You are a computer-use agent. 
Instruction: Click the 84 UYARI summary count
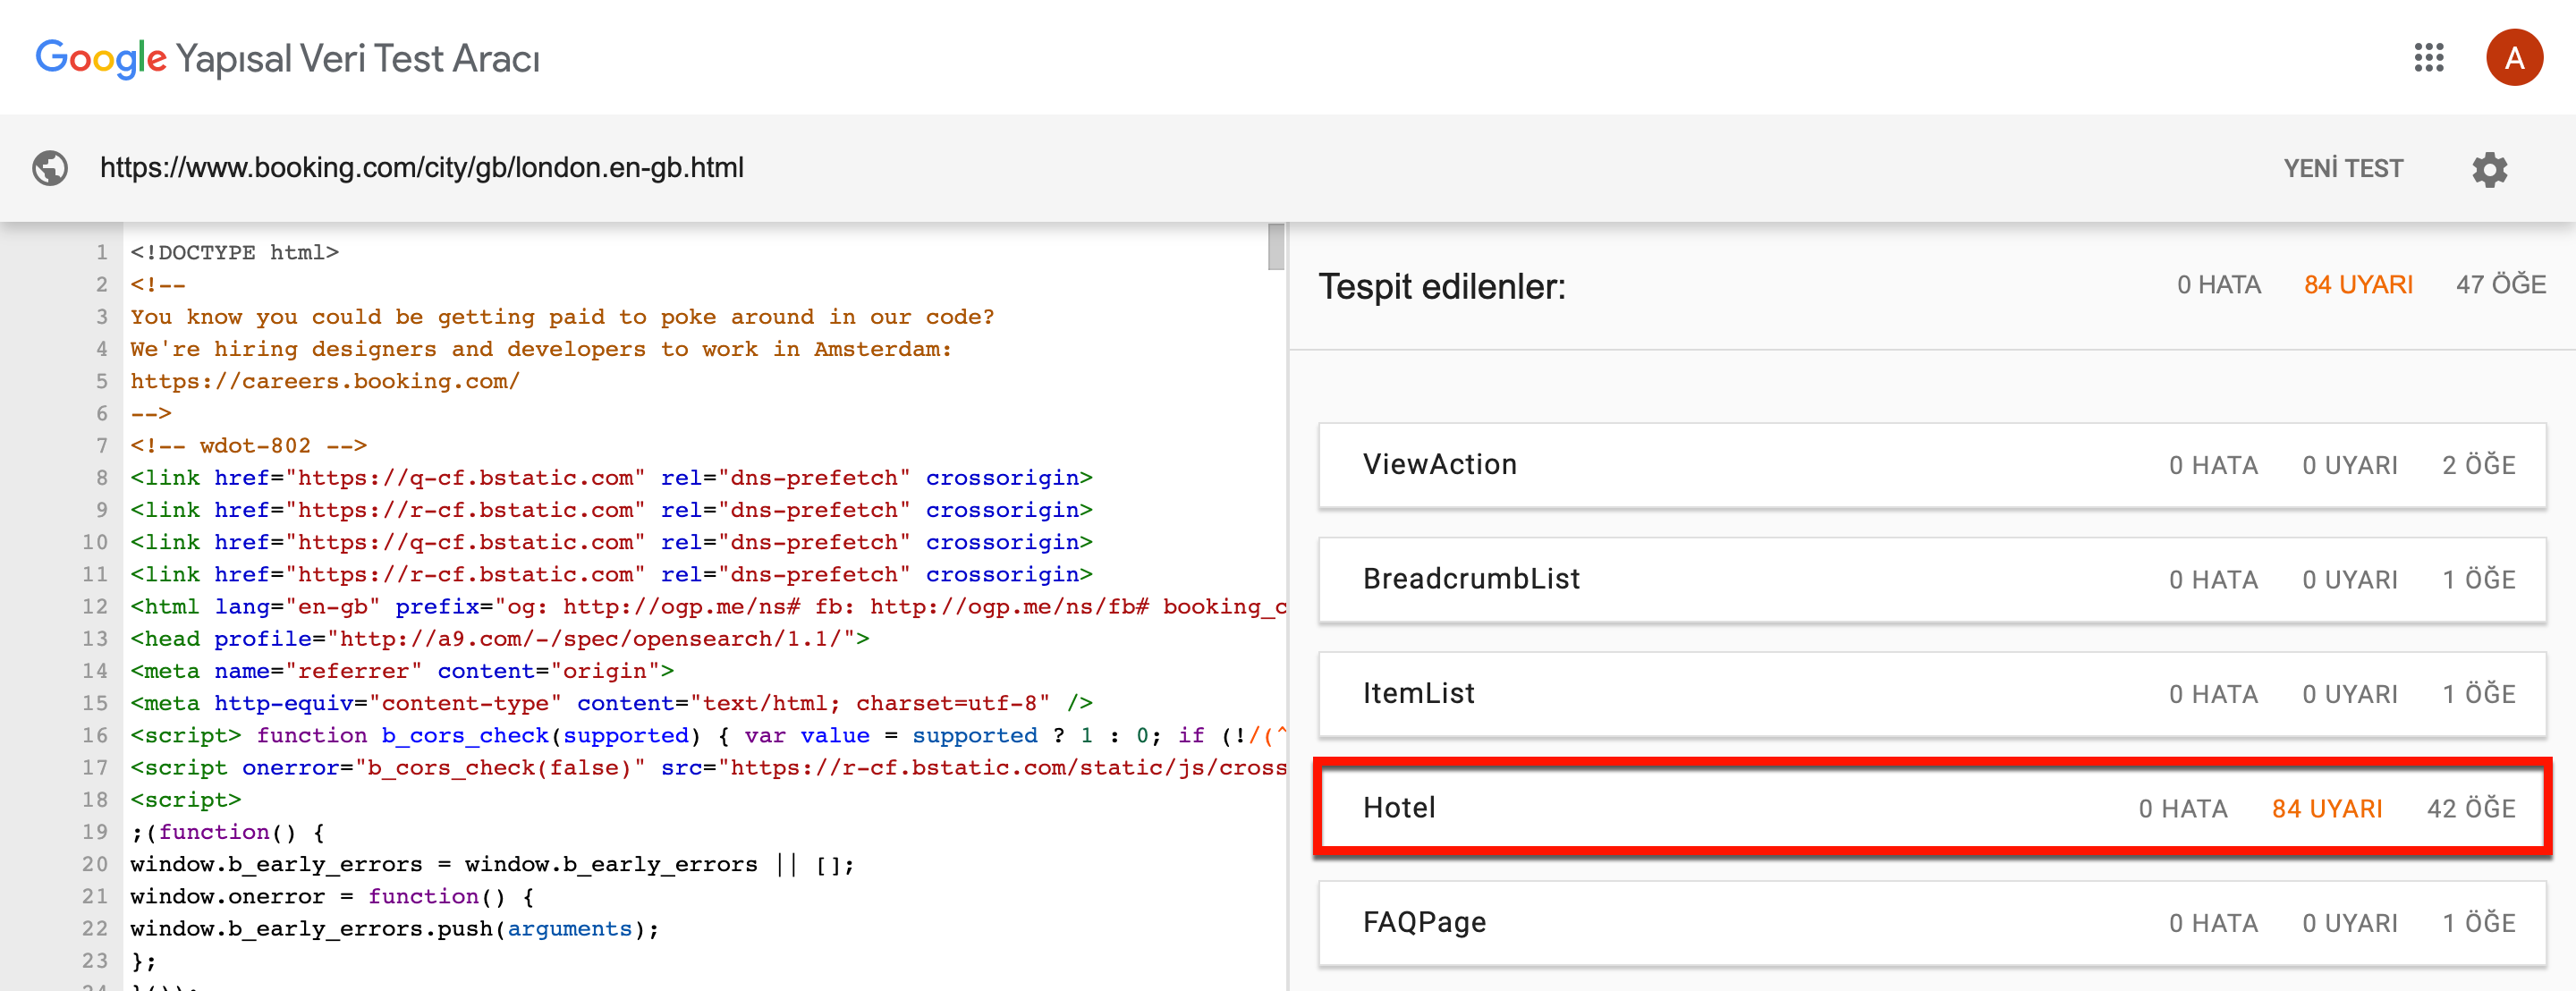[x=2358, y=285]
